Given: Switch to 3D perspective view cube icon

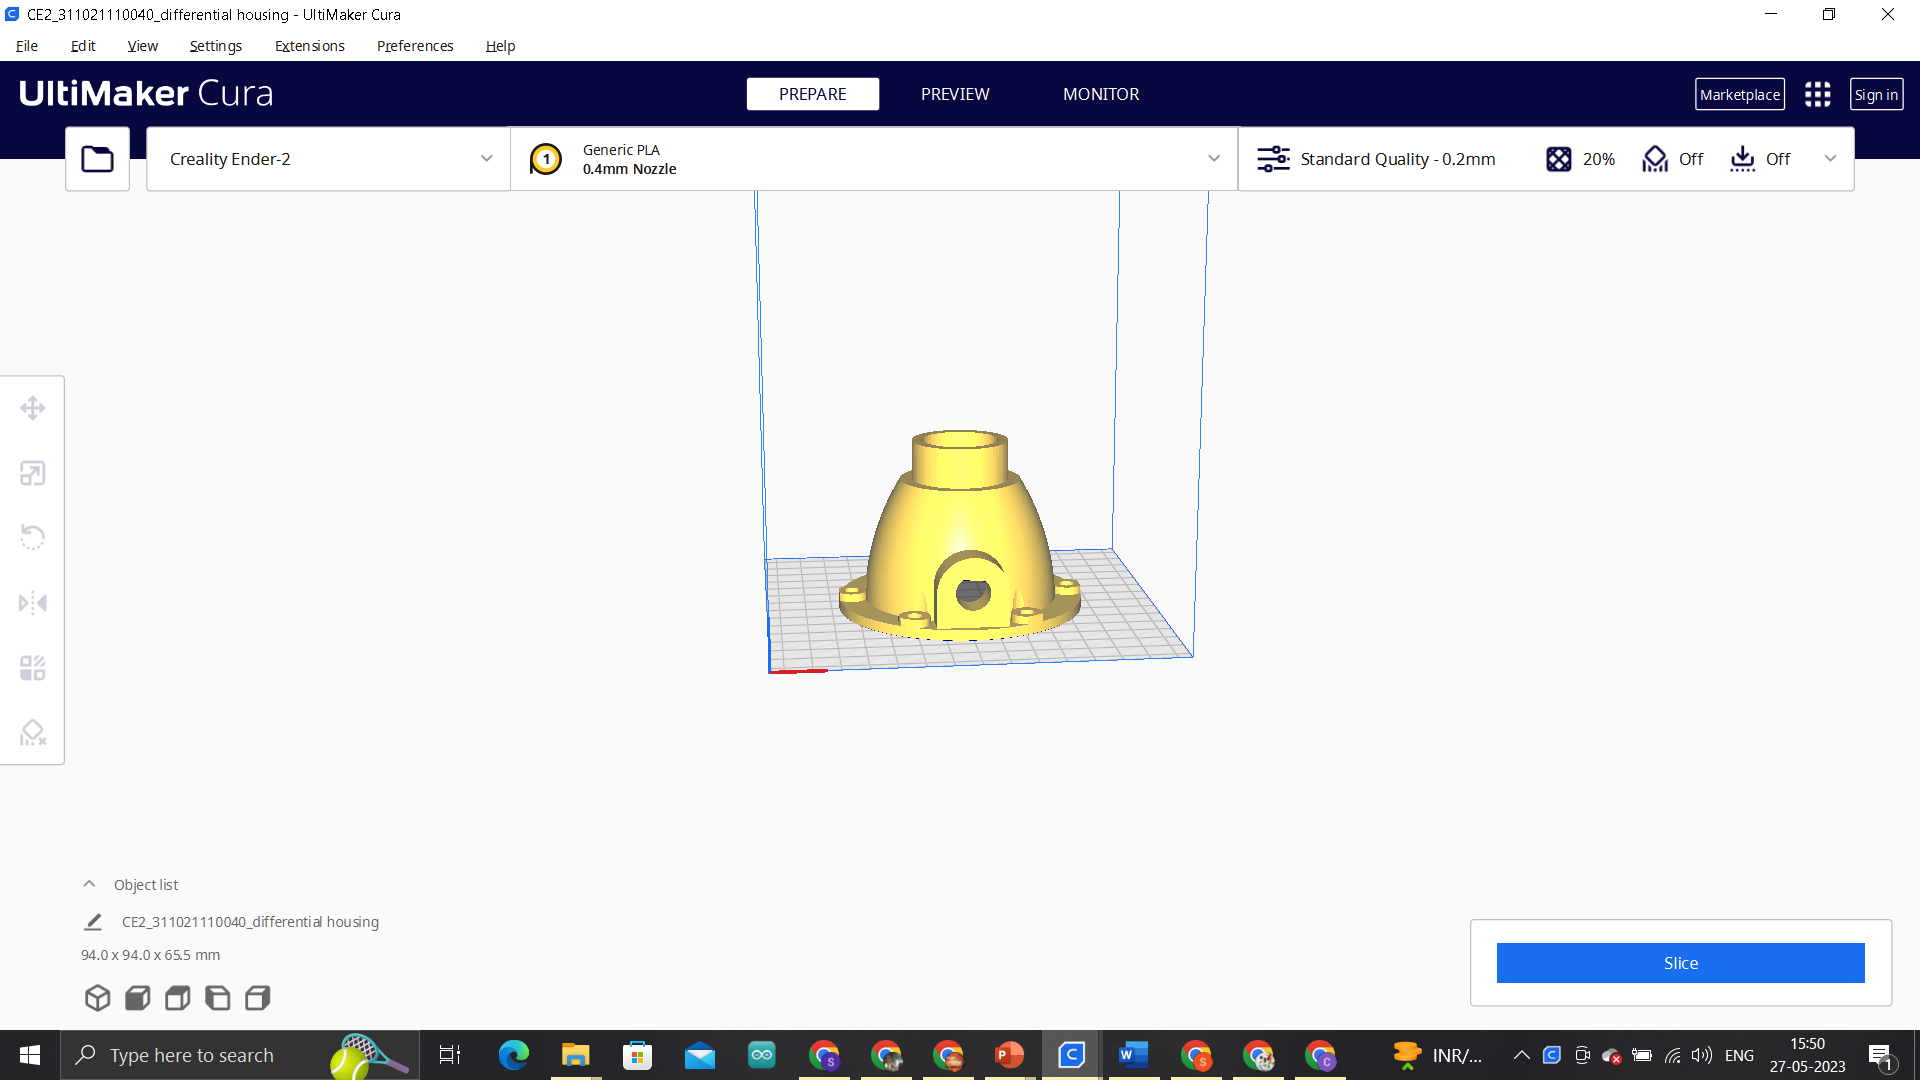Looking at the screenshot, I should (97, 998).
